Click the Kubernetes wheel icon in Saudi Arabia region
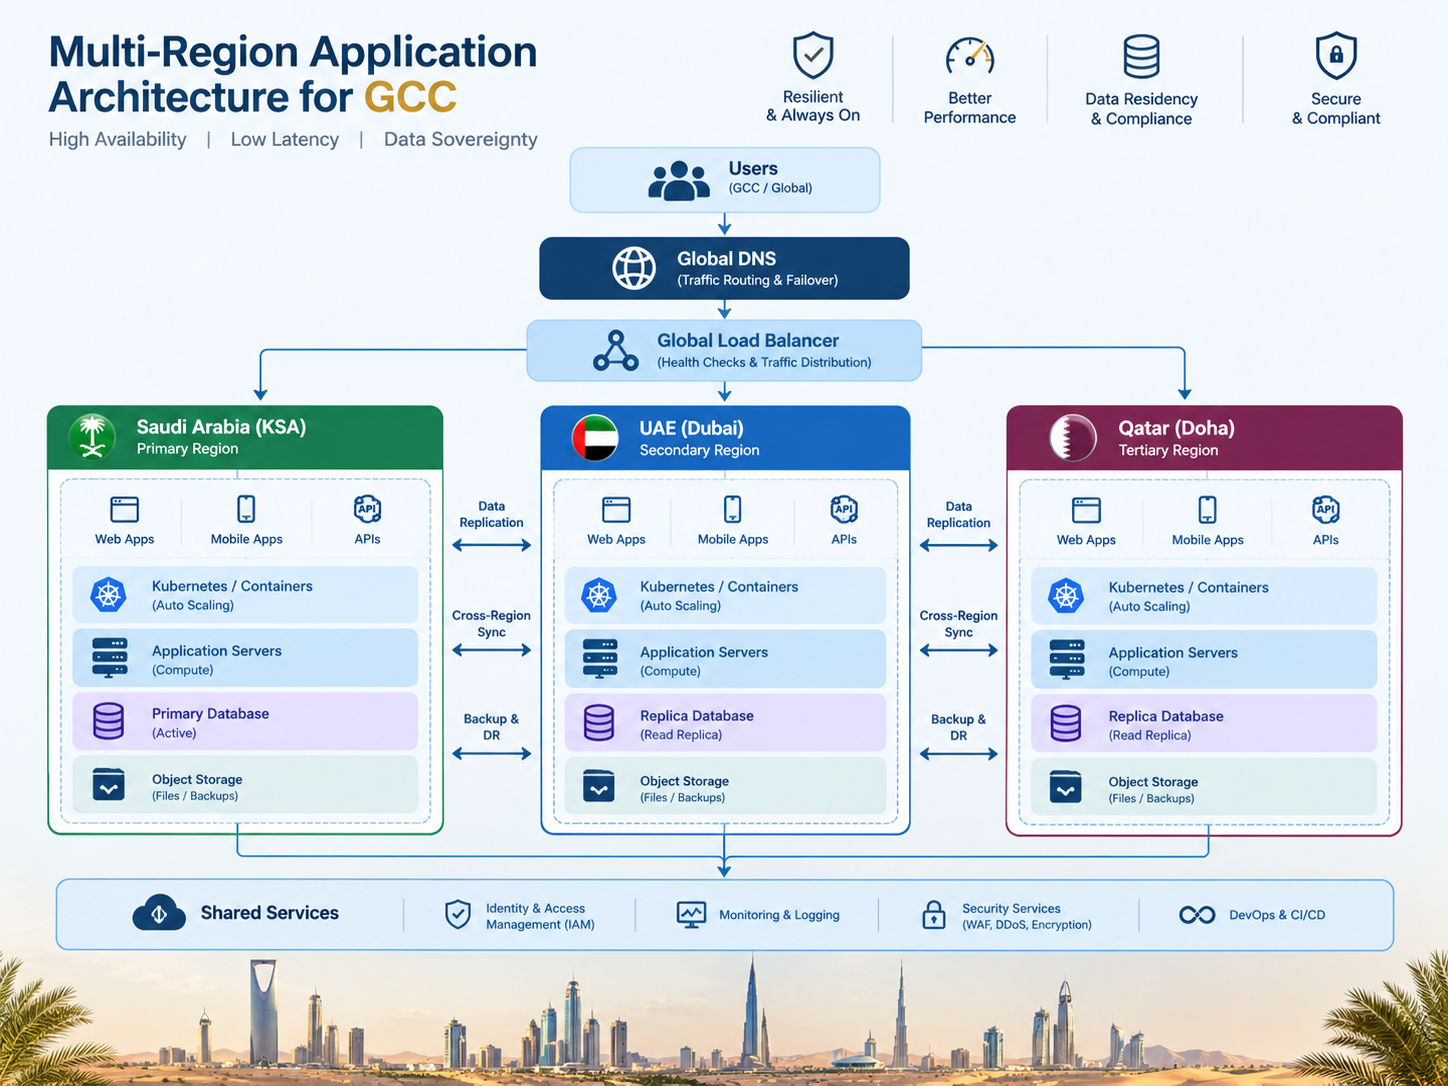The width and height of the screenshot is (1448, 1086). click(108, 595)
